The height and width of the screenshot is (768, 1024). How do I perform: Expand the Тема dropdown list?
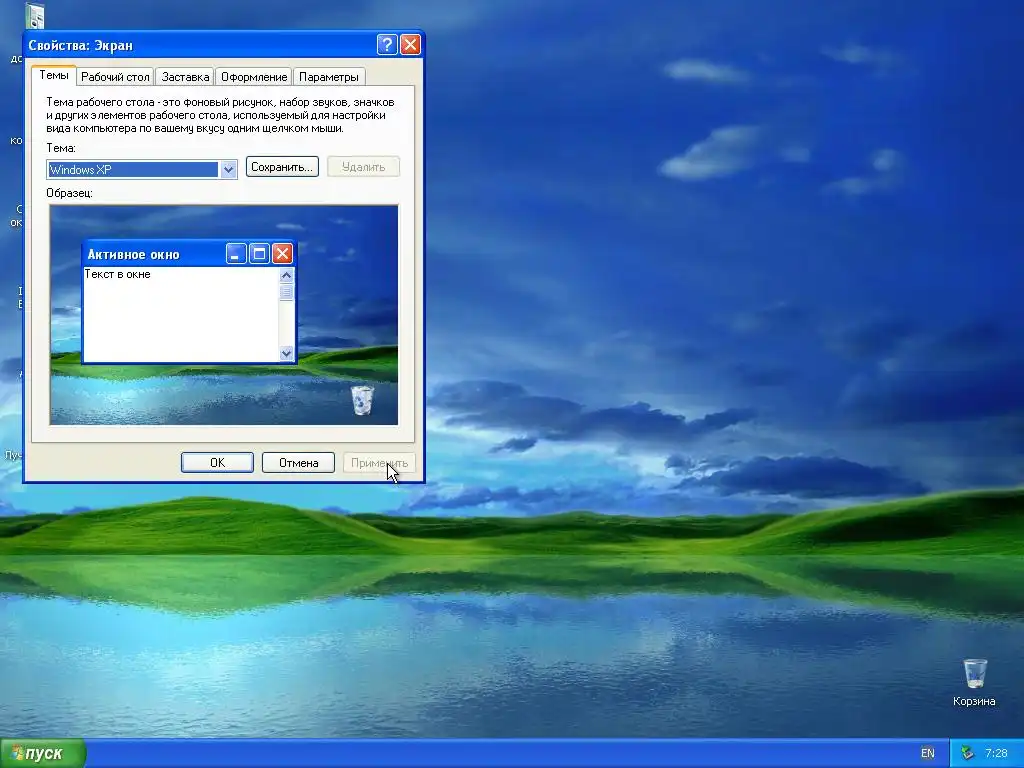pos(228,170)
